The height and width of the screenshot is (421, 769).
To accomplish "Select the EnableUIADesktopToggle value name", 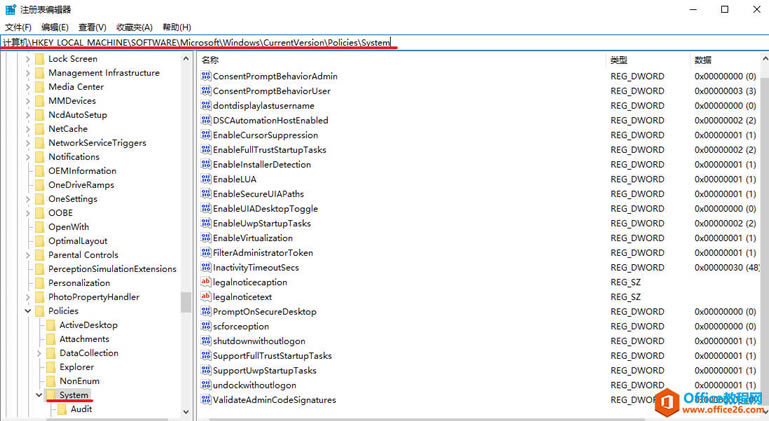I will pyautogui.click(x=265, y=209).
